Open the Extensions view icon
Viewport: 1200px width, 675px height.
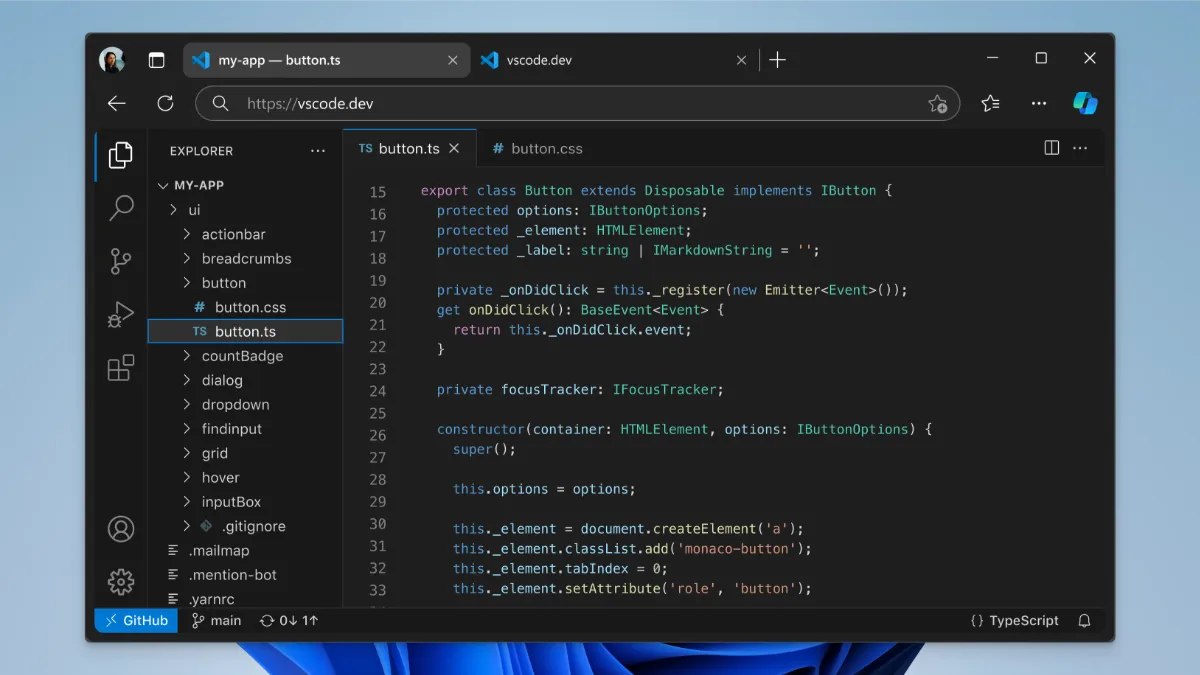[121, 368]
